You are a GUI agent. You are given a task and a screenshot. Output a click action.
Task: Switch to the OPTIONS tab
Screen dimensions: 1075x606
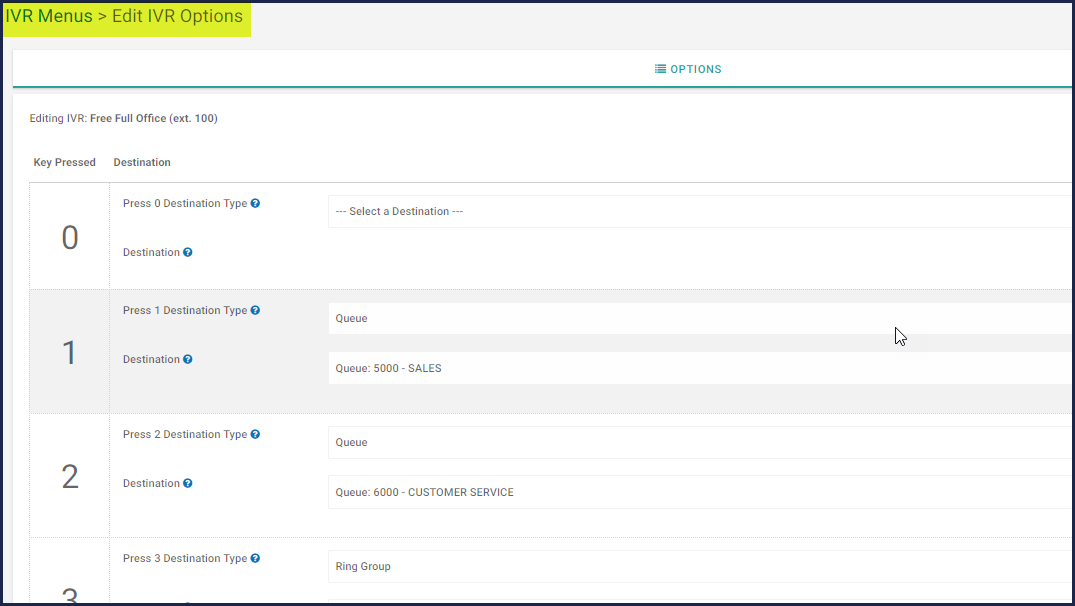click(688, 69)
